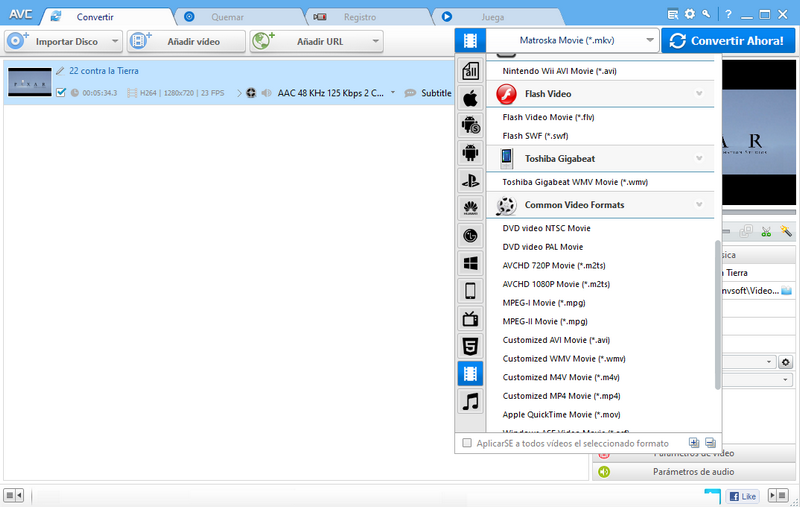Click the add custom profile icon
The height and width of the screenshot is (507, 800).
coord(694,443)
